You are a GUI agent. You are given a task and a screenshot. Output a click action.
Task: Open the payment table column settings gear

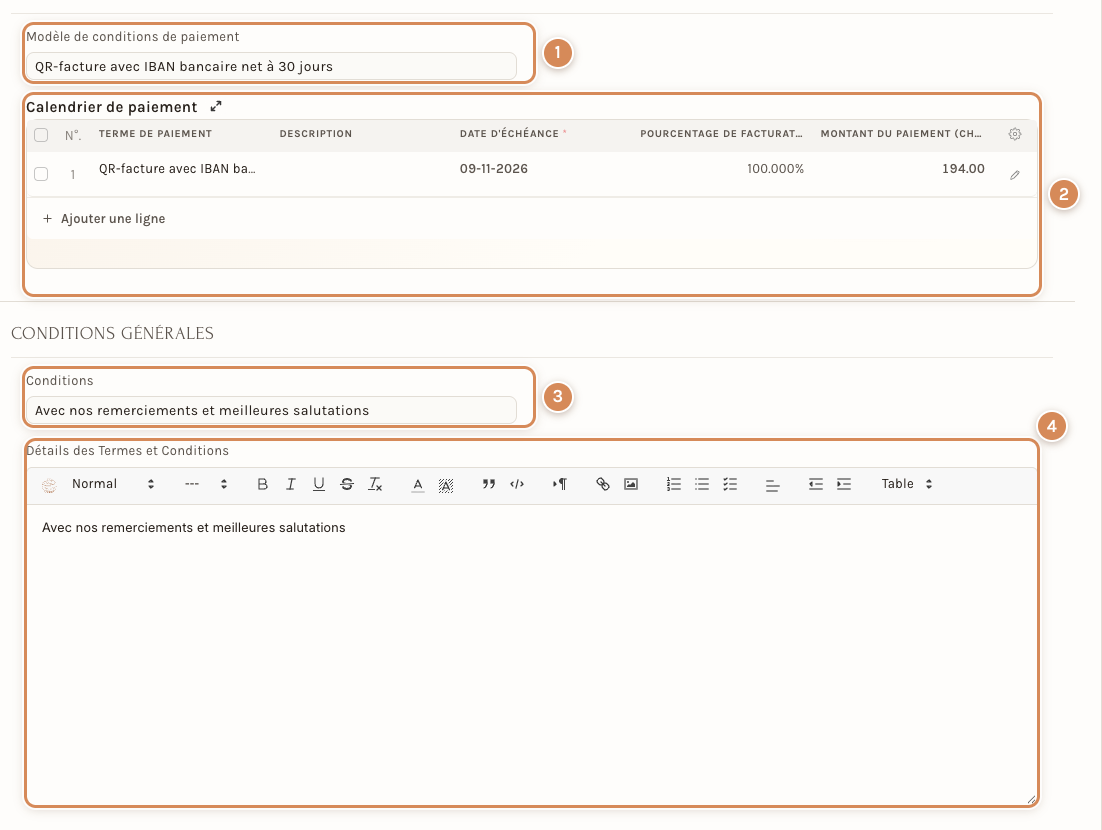1014,134
